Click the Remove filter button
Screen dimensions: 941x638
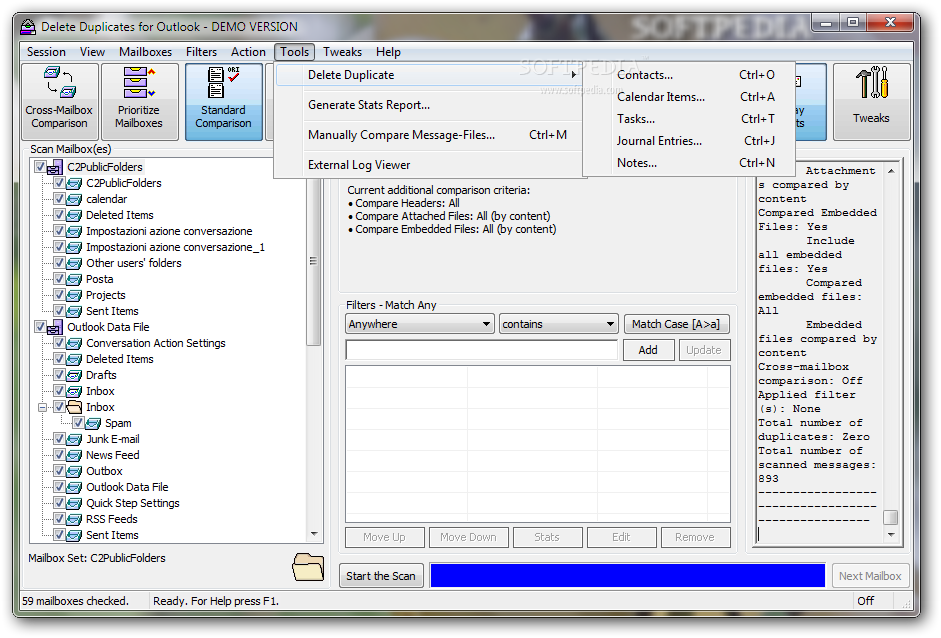pyautogui.click(x=695, y=537)
